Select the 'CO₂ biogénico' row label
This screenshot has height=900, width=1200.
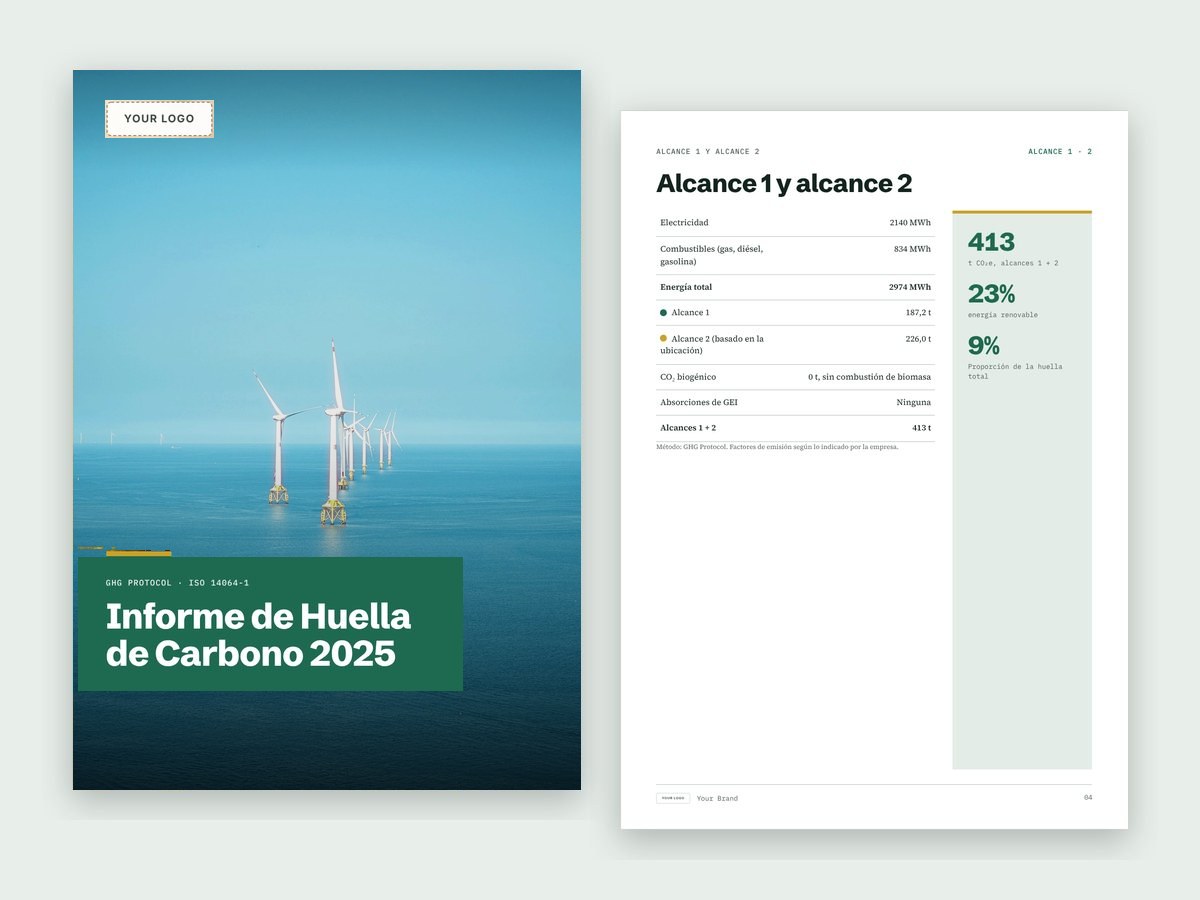pos(688,377)
